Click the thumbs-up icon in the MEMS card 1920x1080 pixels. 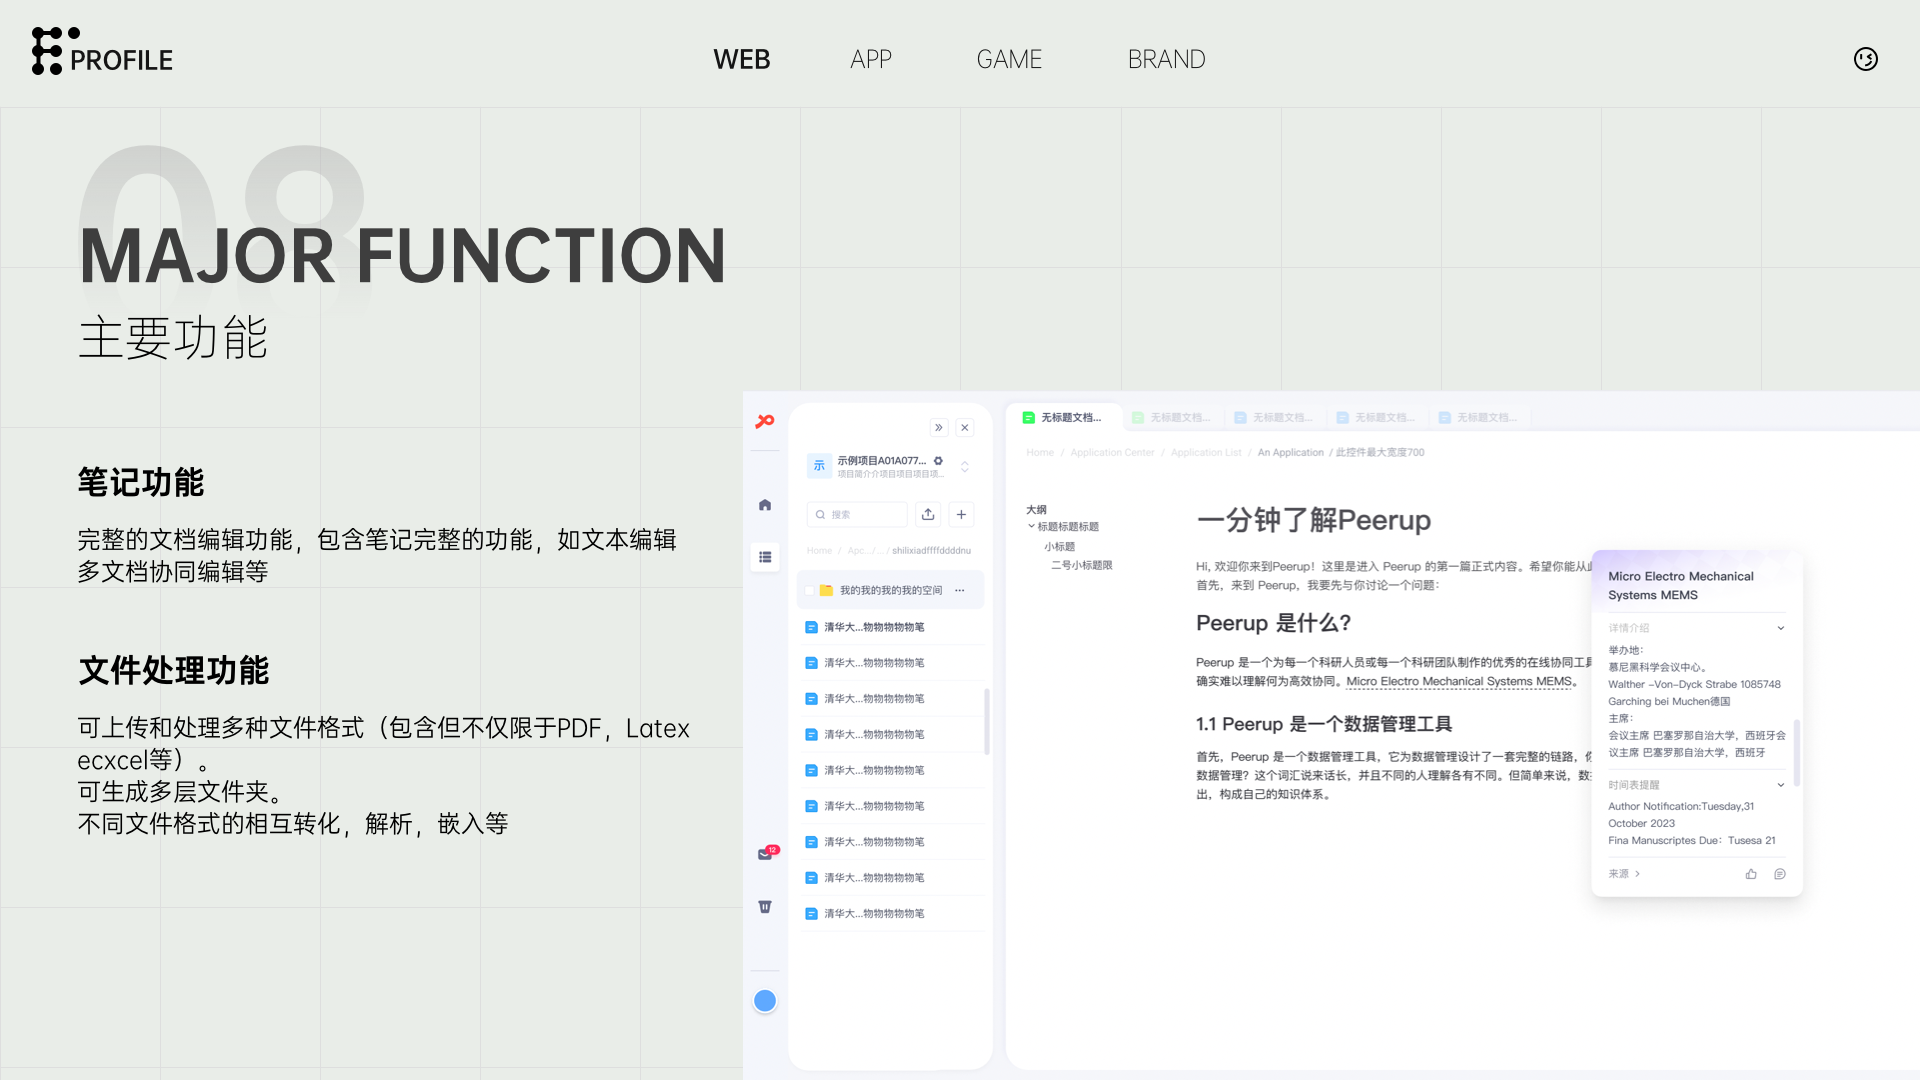pos(1751,874)
